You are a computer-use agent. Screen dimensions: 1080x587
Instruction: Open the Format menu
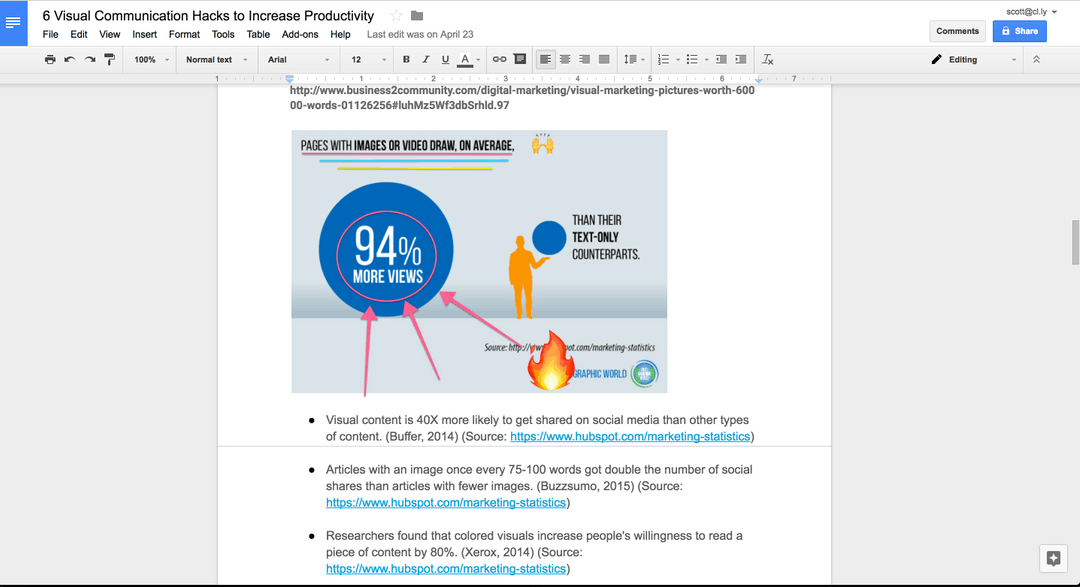[184, 34]
